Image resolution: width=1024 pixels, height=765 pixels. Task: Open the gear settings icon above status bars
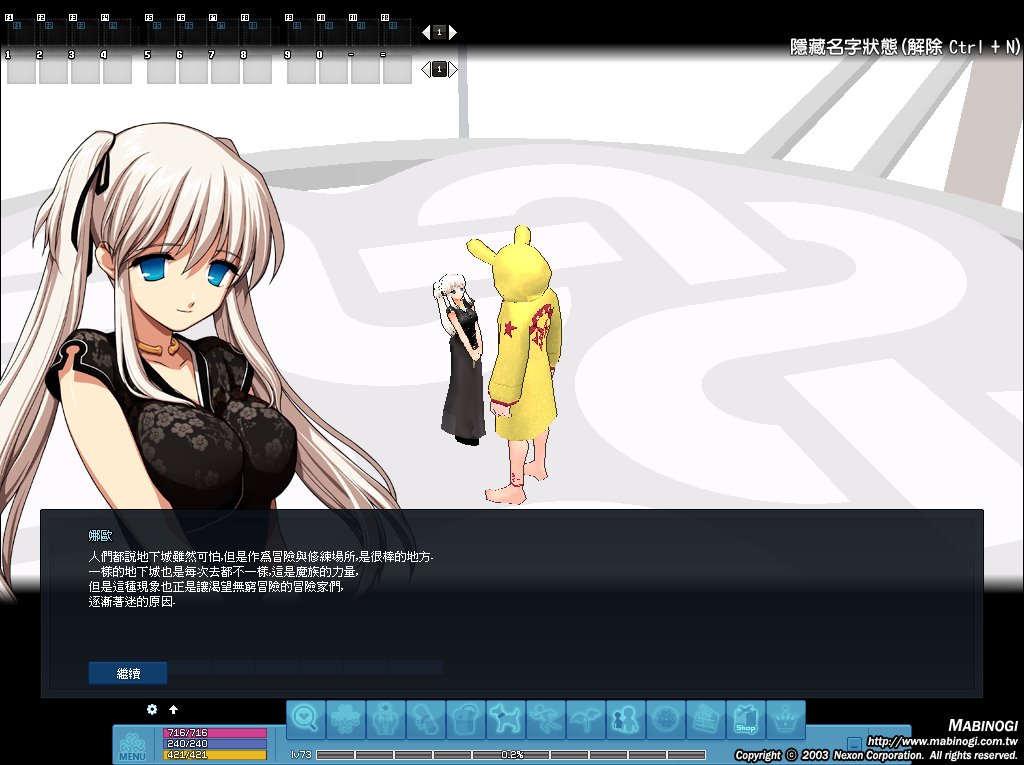[x=152, y=709]
